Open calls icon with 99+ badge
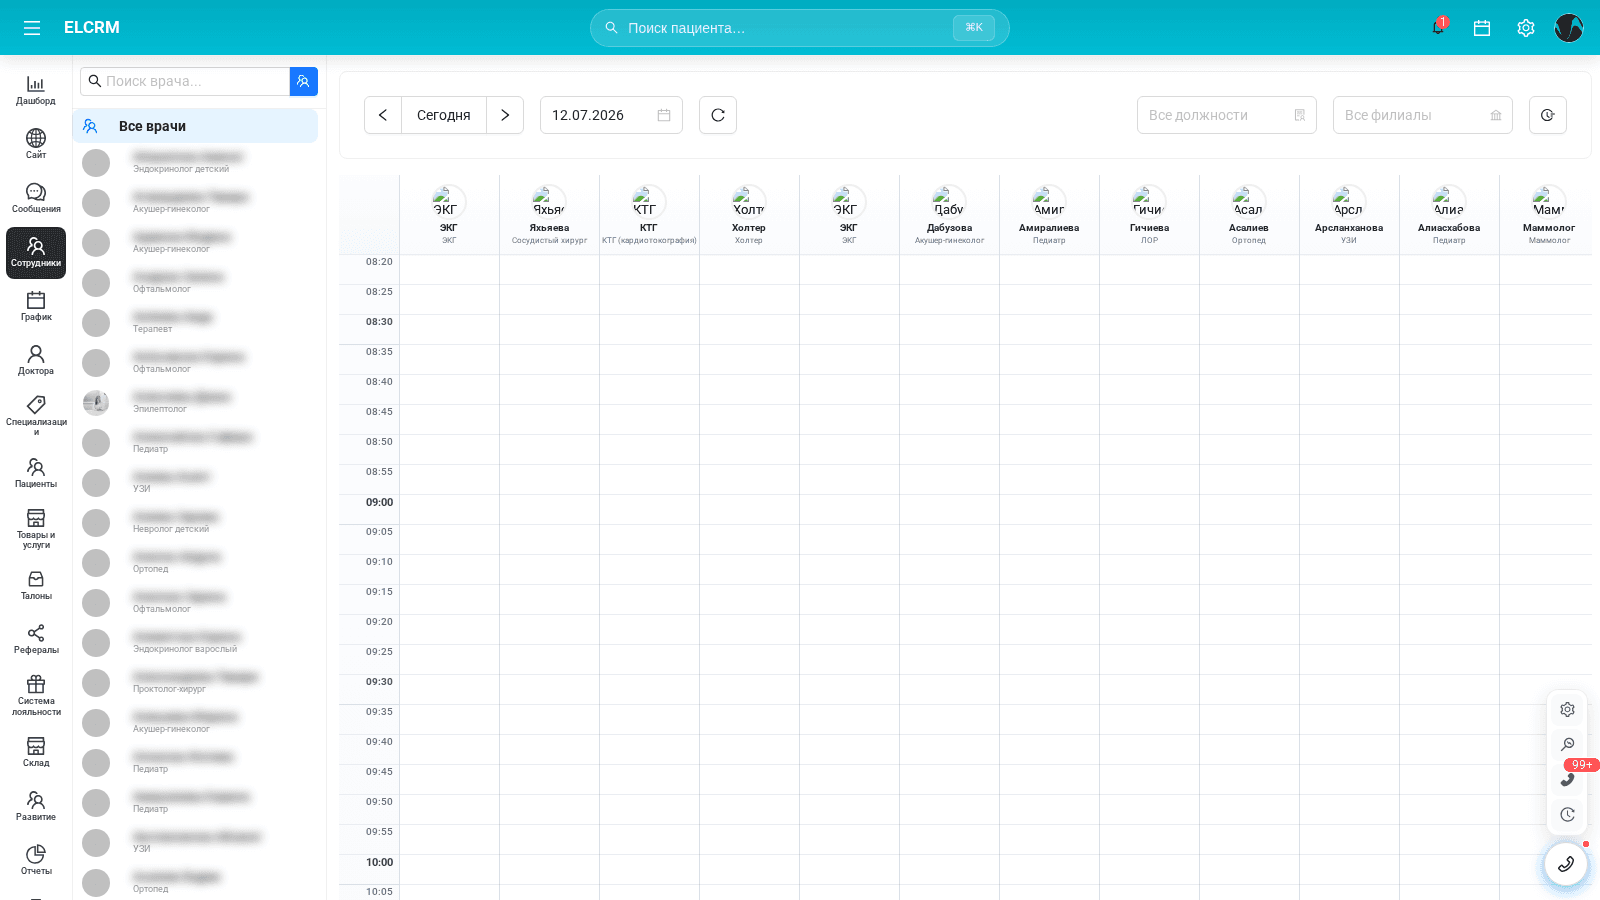 1567,779
